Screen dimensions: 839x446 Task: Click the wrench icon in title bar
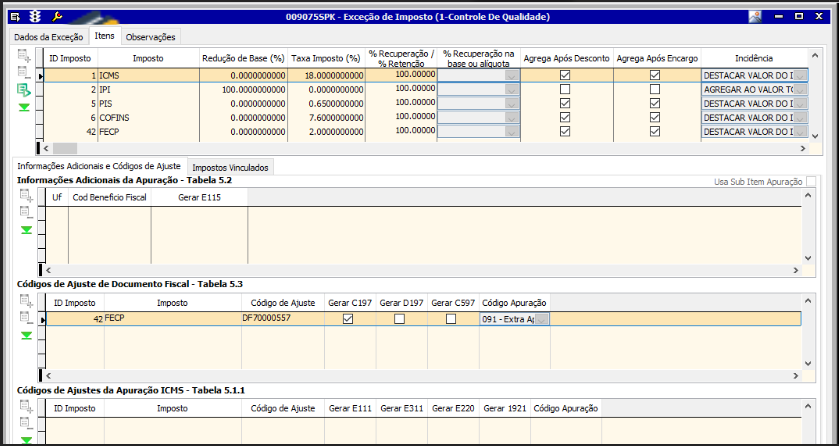tap(57, 17)
